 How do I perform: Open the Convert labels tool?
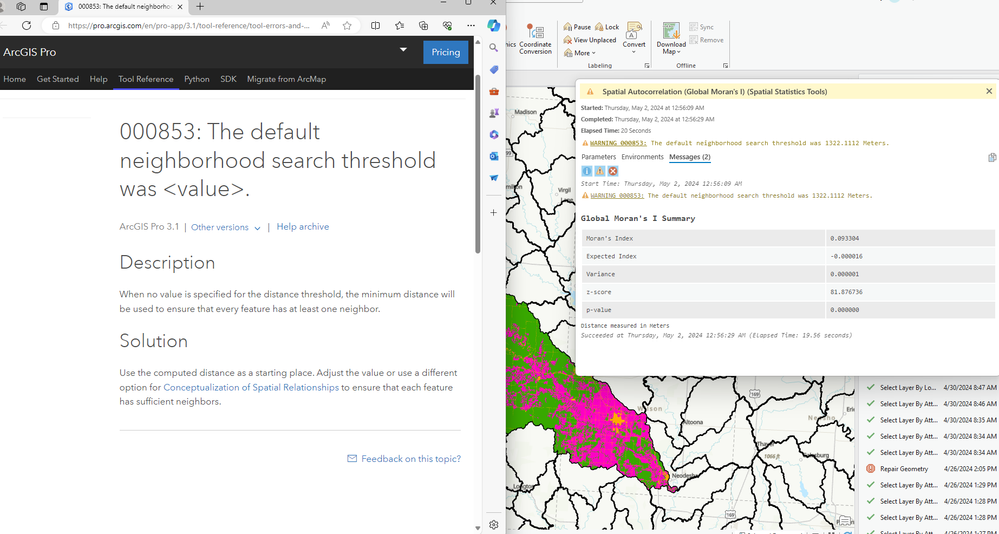(634, 36)
